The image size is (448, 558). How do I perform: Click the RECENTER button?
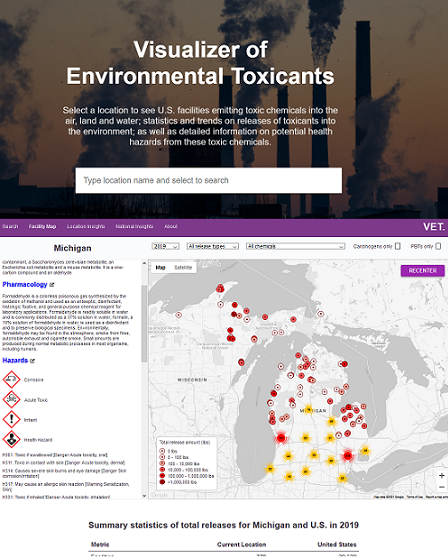pos(423,271)
